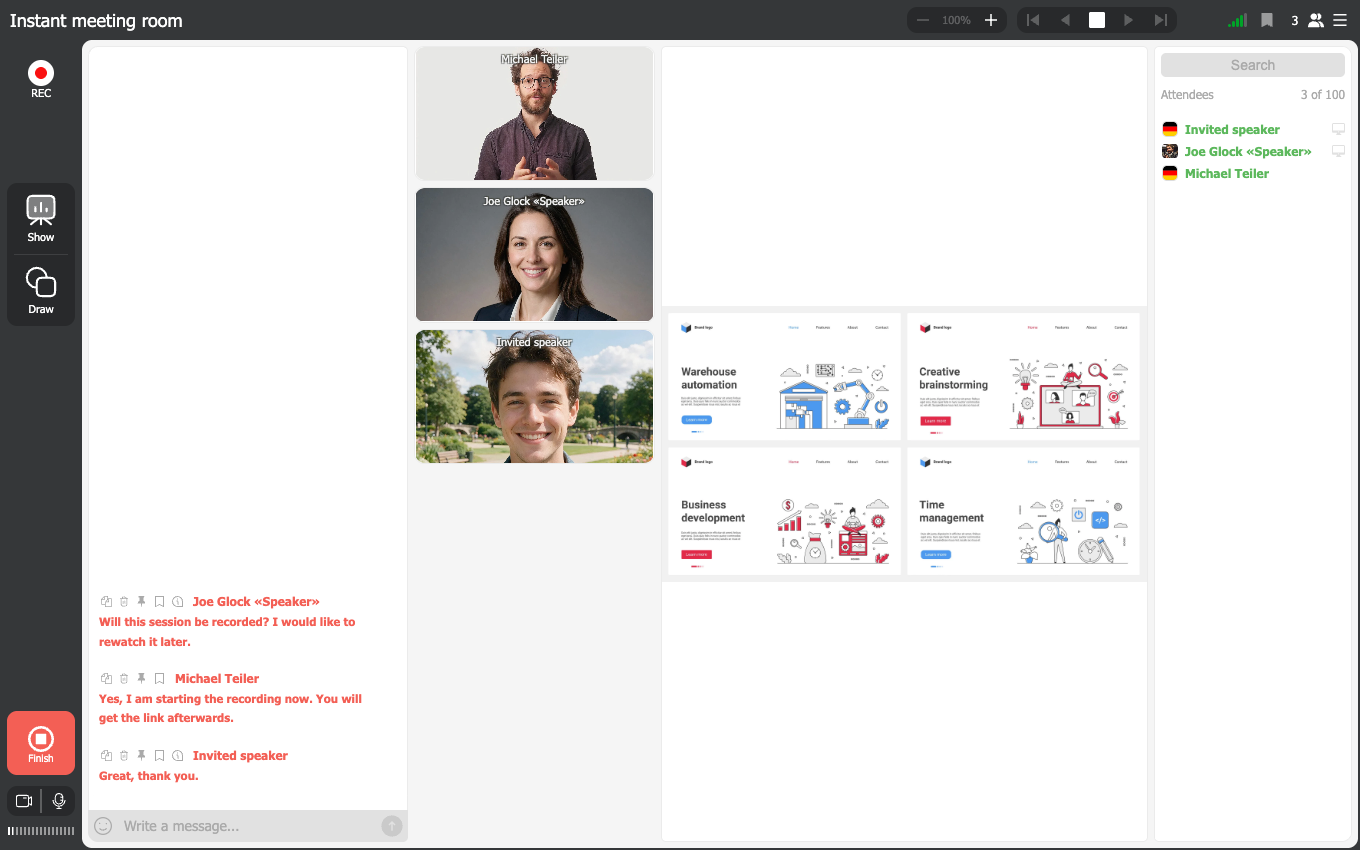Open the Warehouse automation slide
1360x850 pixels.
[x=784, y=376]
